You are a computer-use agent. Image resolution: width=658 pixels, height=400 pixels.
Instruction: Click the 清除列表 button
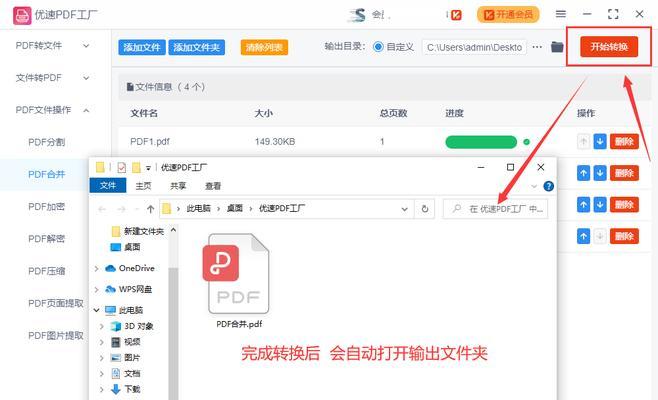pyautogui.click(x=264, y=47)
